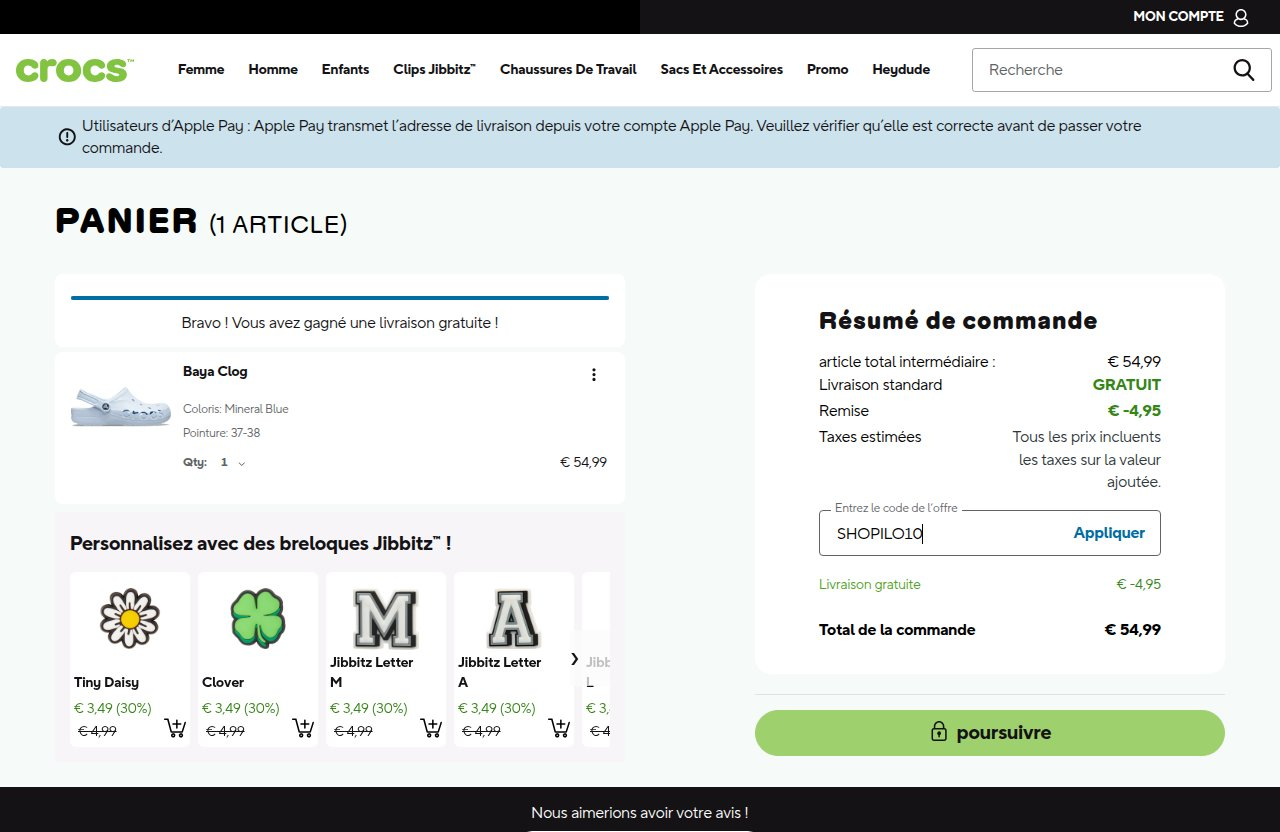
Task: Click the search magnifier icon
Action: (x=1243, y=70)
